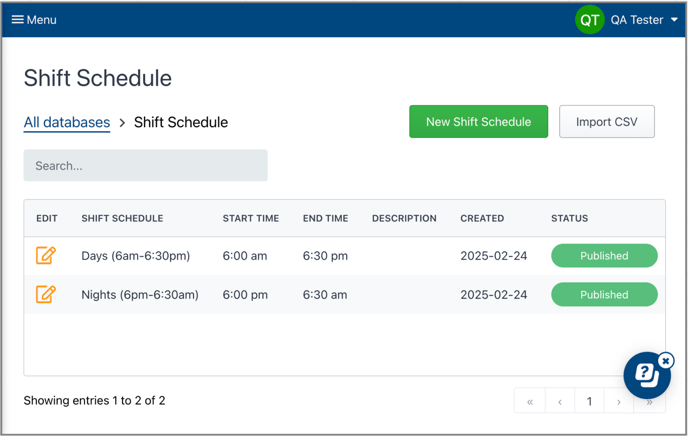The width and height of the screenshot is (688, 436).
Task: Follow the All databases breadcrumb link
Action: tap(67, 122)
